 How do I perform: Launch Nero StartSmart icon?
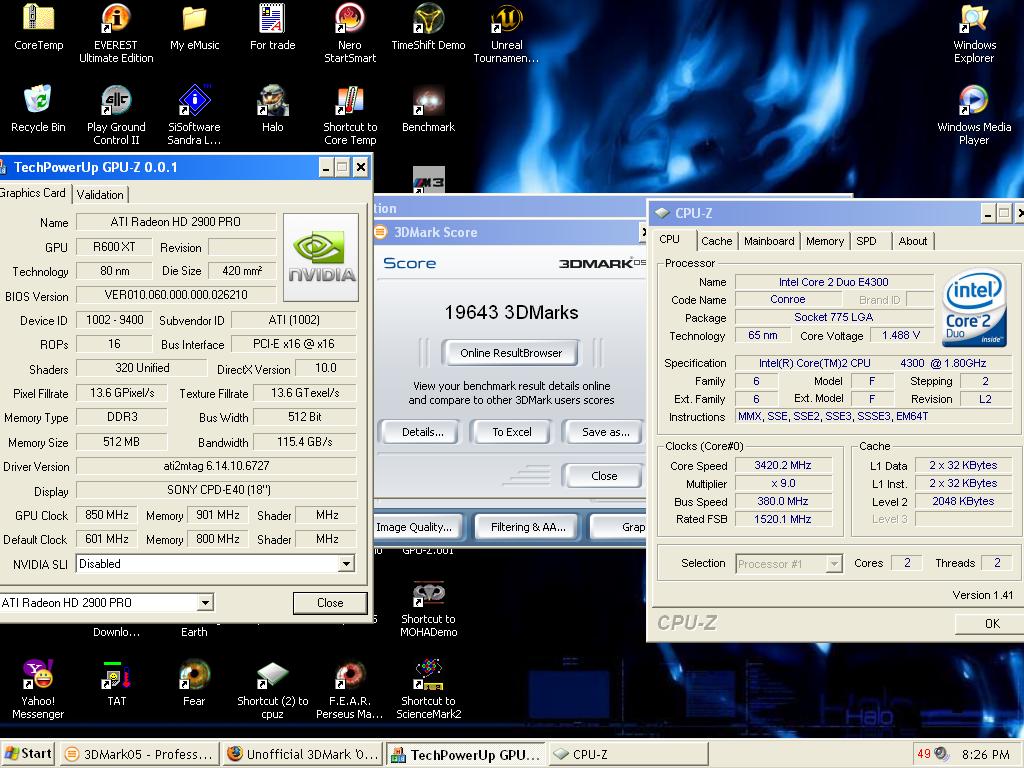point(350,31)
